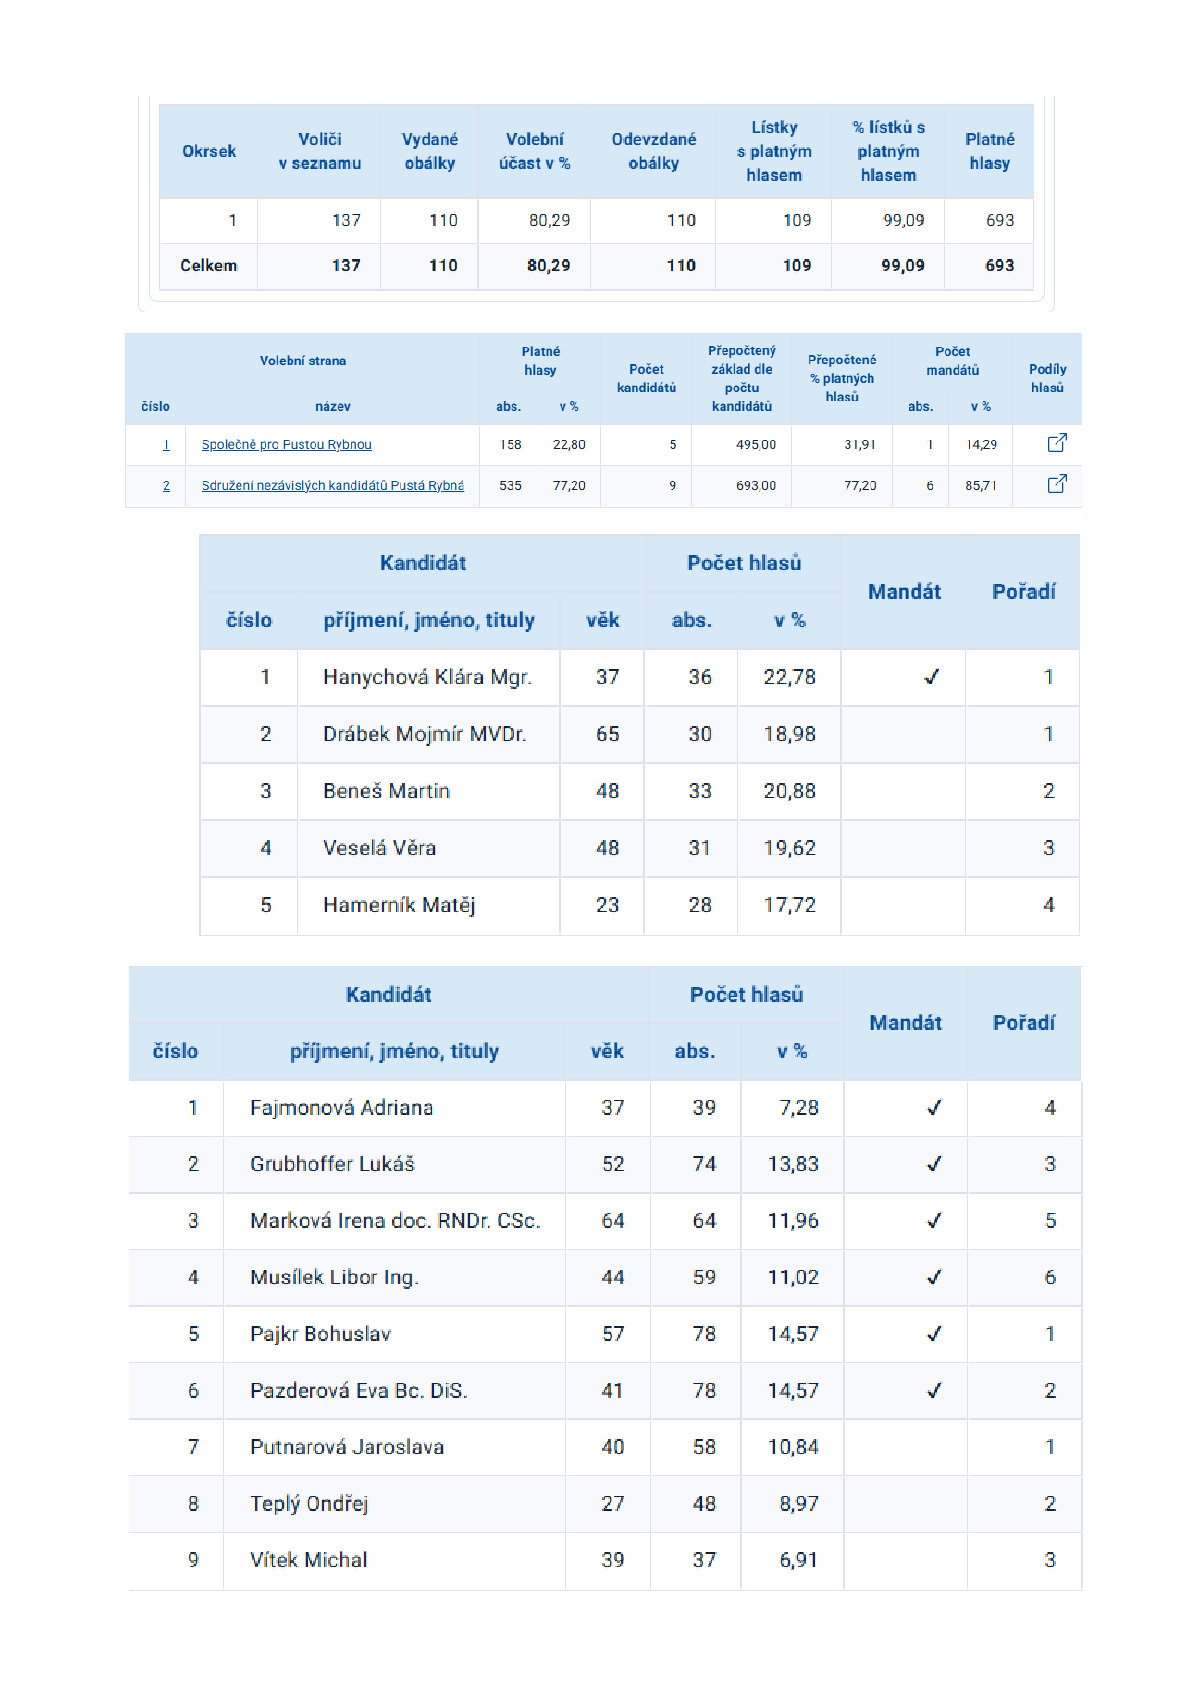Click the 11,96 vote percentage
Screen dimensions: 1191x1684
[x=793, y=1221]
